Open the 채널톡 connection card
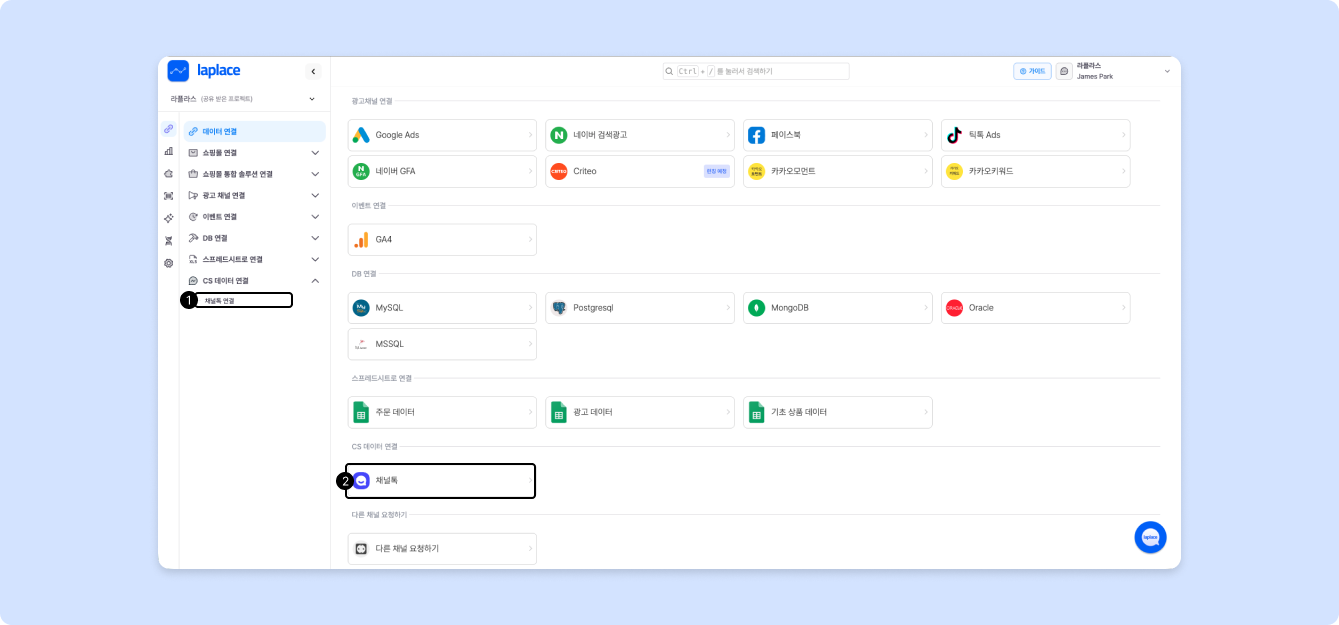 point(442,481)
